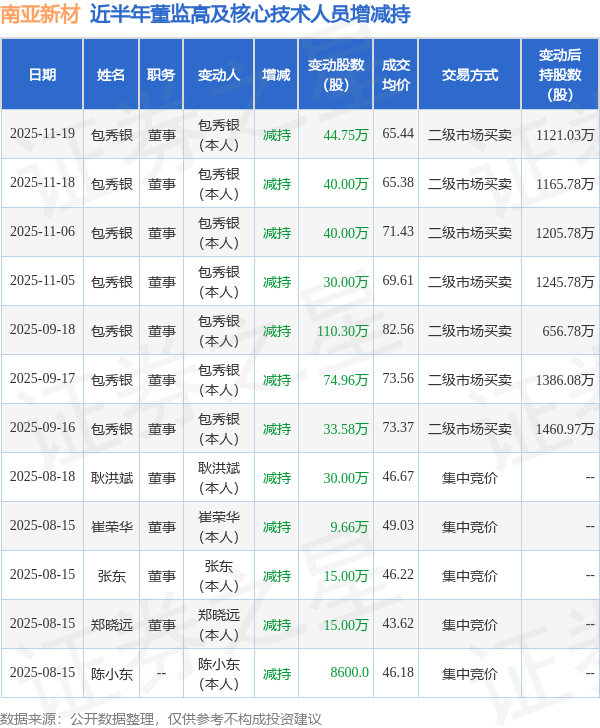
Task: Click average price 46.22
Action: (x=398, y=574)
